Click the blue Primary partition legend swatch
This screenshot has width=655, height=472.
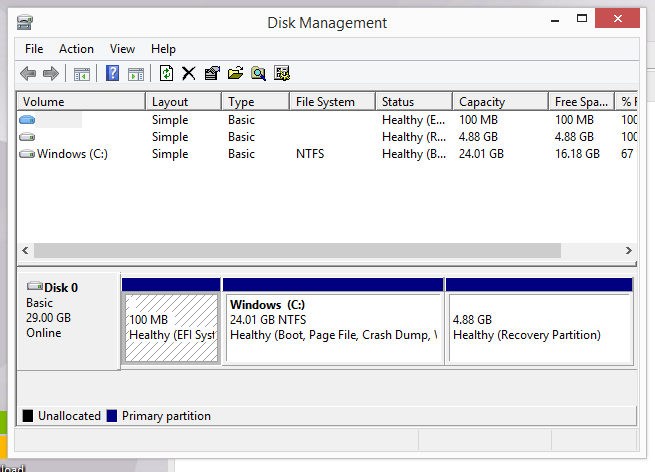[112, 416]
